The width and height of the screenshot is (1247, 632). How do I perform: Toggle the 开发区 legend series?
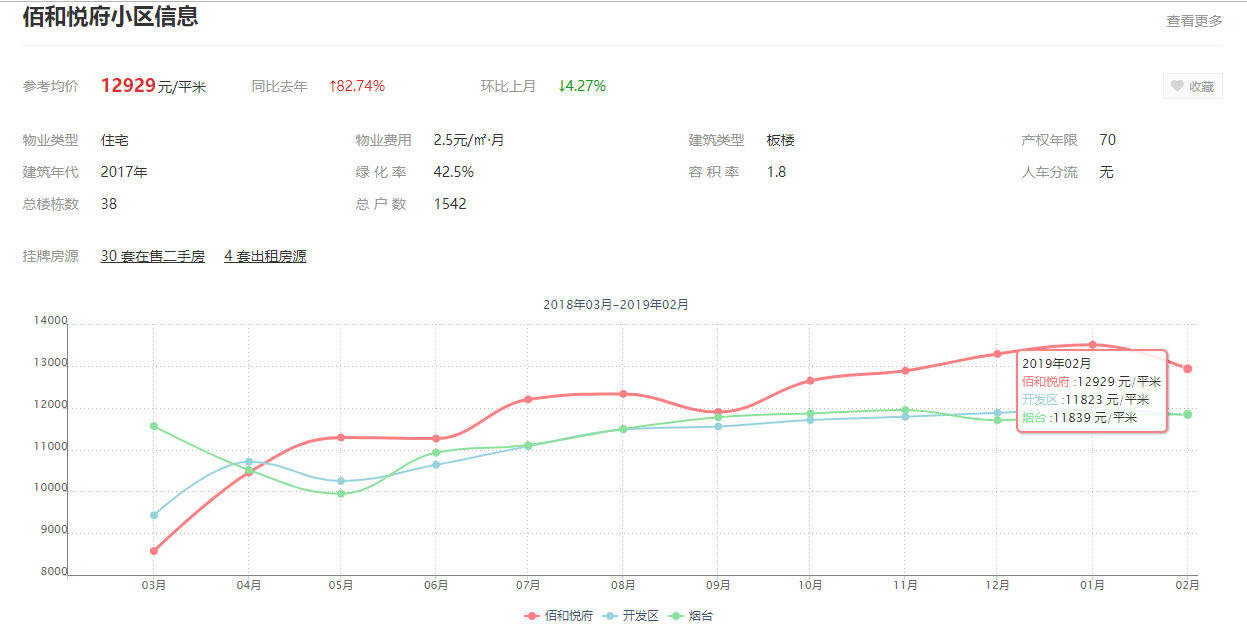click(632, 616)
